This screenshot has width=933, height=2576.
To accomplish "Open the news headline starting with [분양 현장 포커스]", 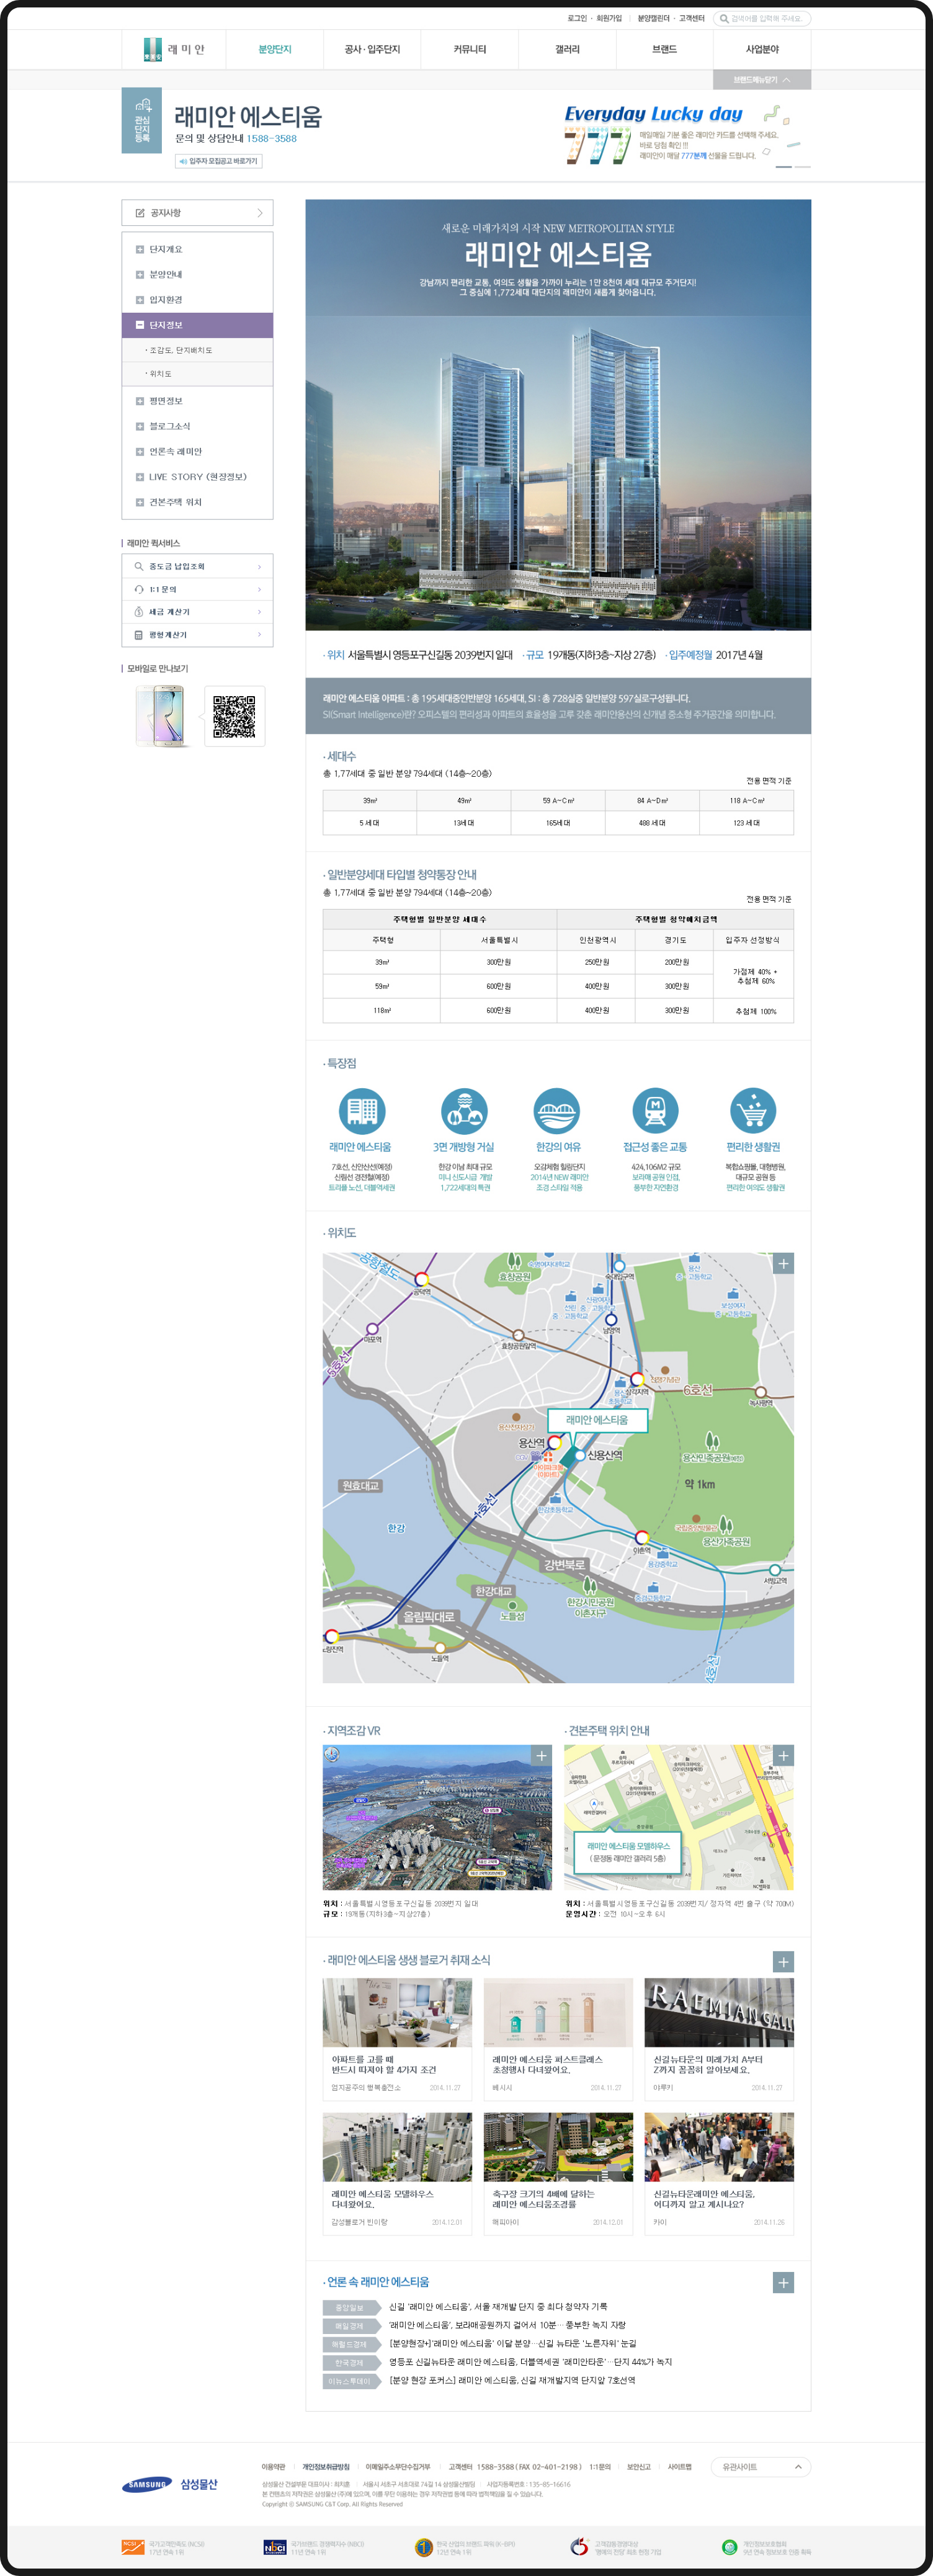I will [512, 2380].
